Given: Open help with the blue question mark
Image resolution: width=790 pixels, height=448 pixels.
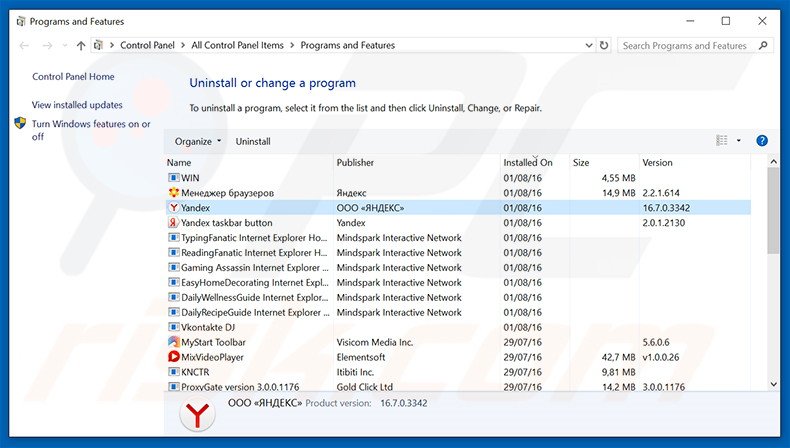Looking at the screenshot, I should (762, 141).
